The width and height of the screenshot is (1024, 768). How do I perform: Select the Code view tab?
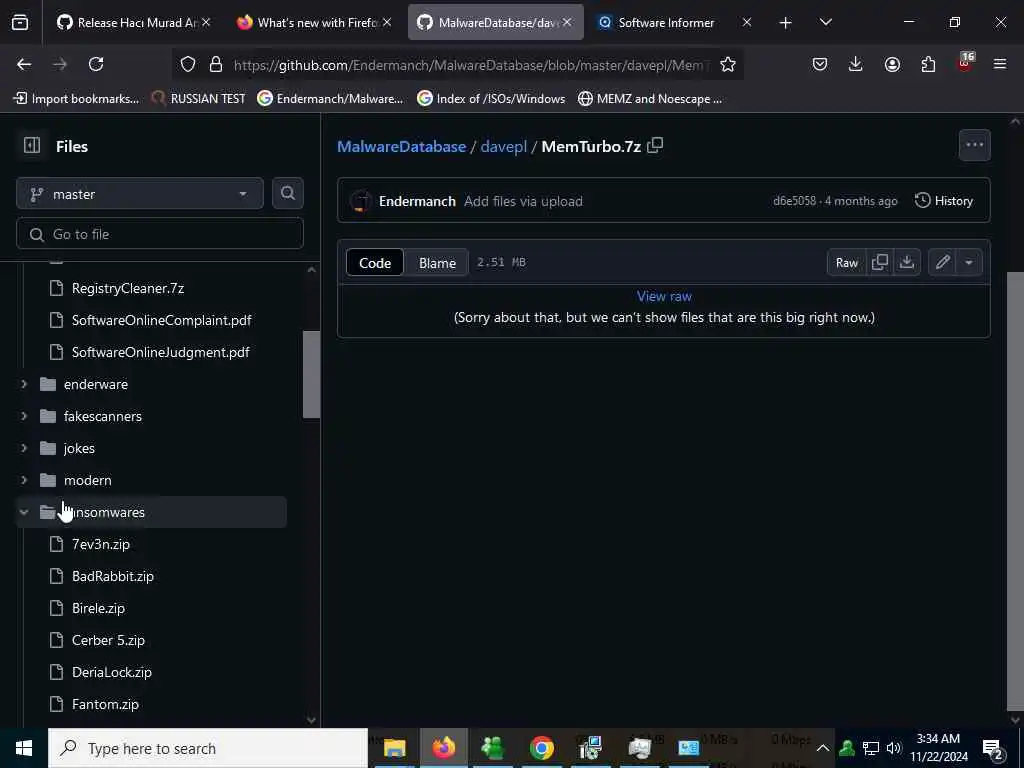coord(375,263)
